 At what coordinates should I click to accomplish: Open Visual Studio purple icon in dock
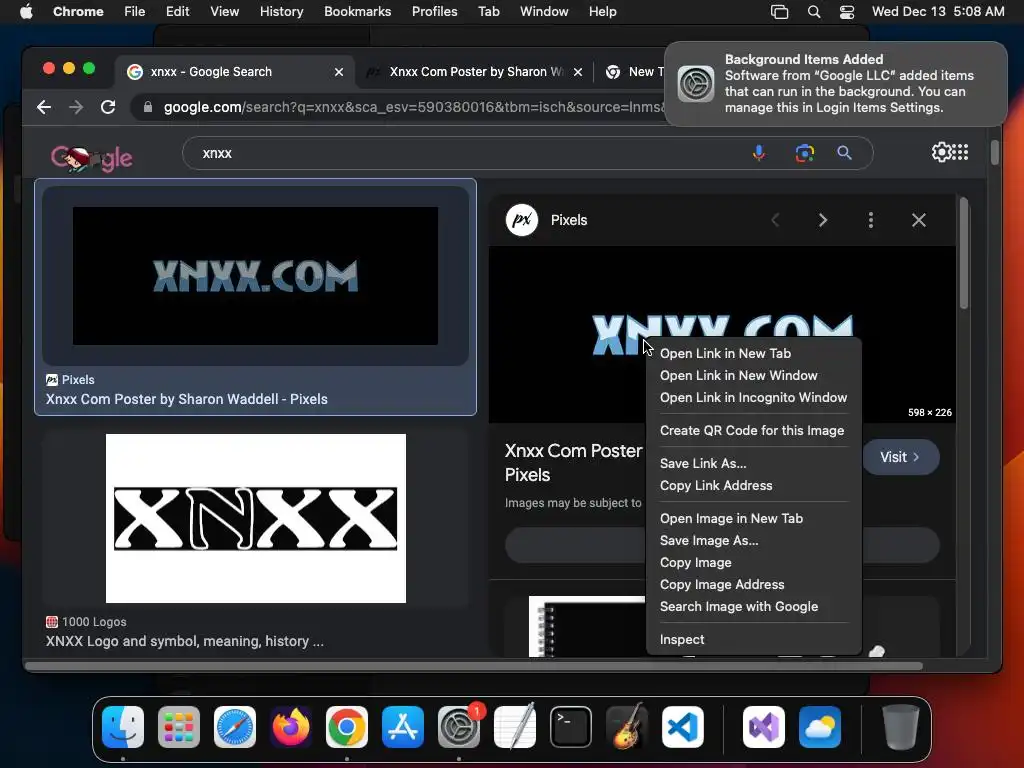tap(764, 727)
